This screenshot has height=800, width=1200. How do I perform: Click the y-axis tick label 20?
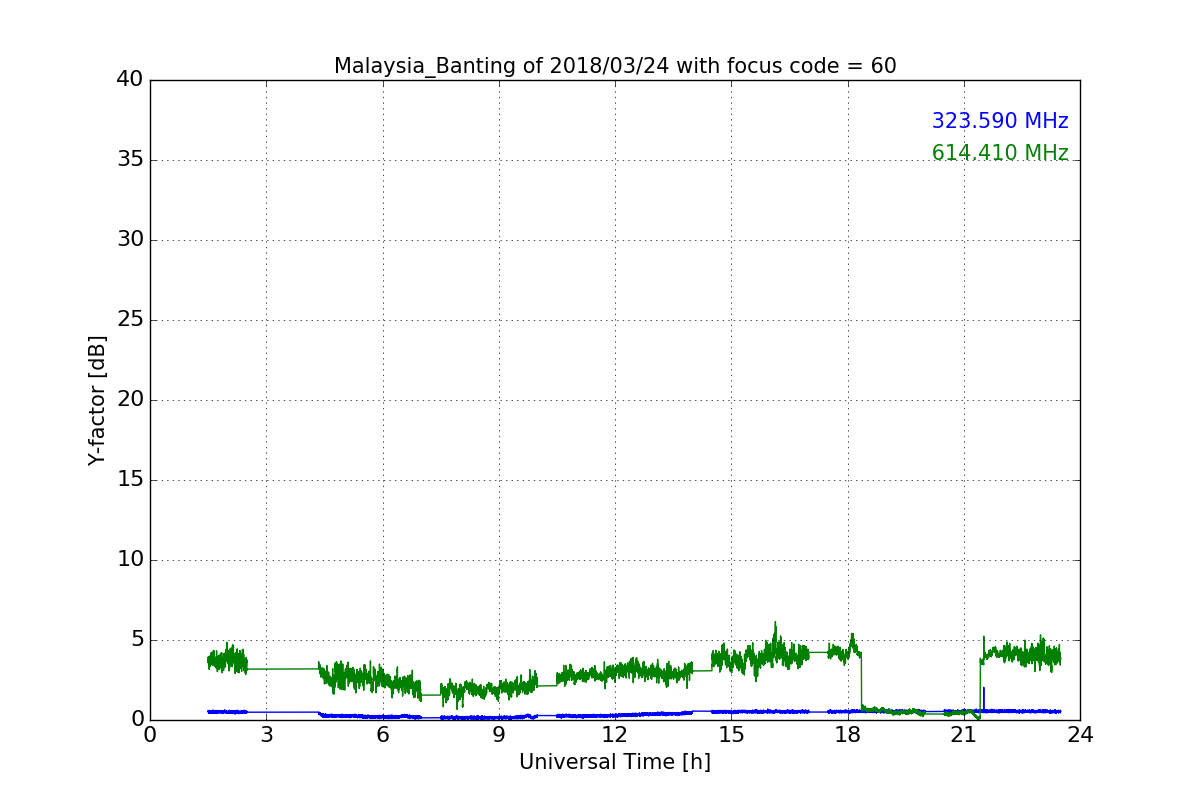pyautogui.click(x=130, y=400)
